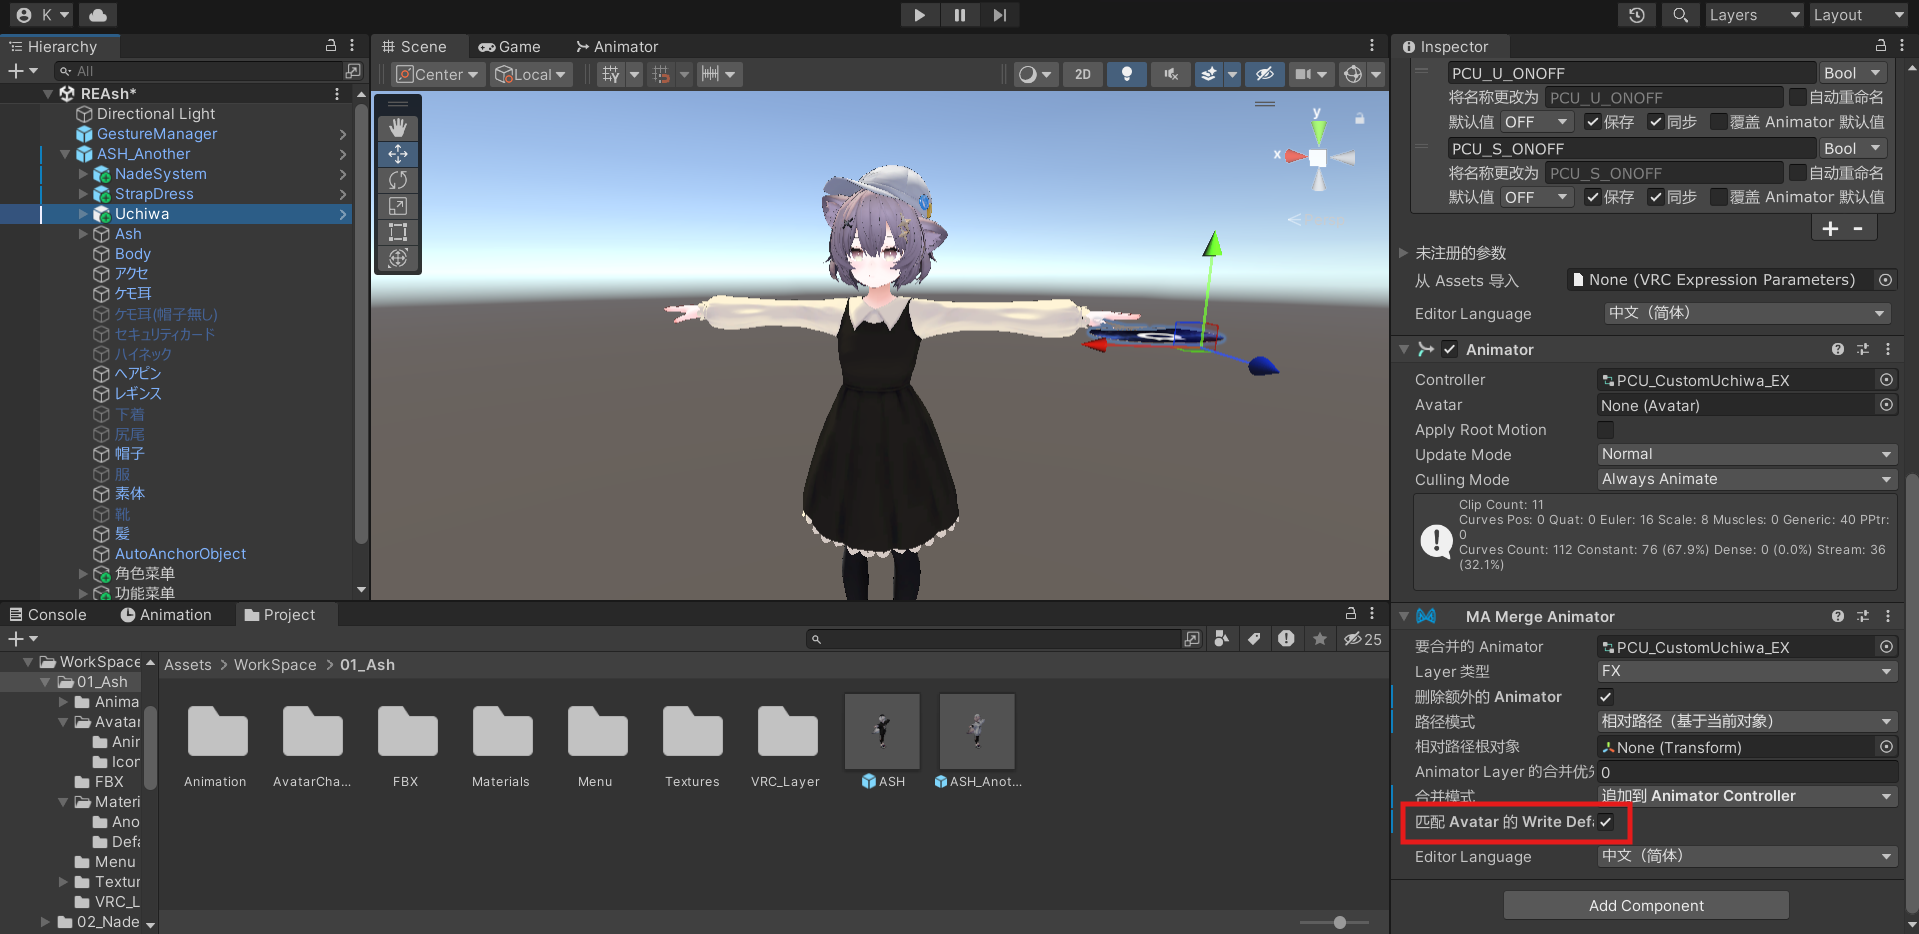Enable Apply Root Motion on the Animator
Image resolution: width=1919 pixels, height=934 pixels.
pos(1605,429)
